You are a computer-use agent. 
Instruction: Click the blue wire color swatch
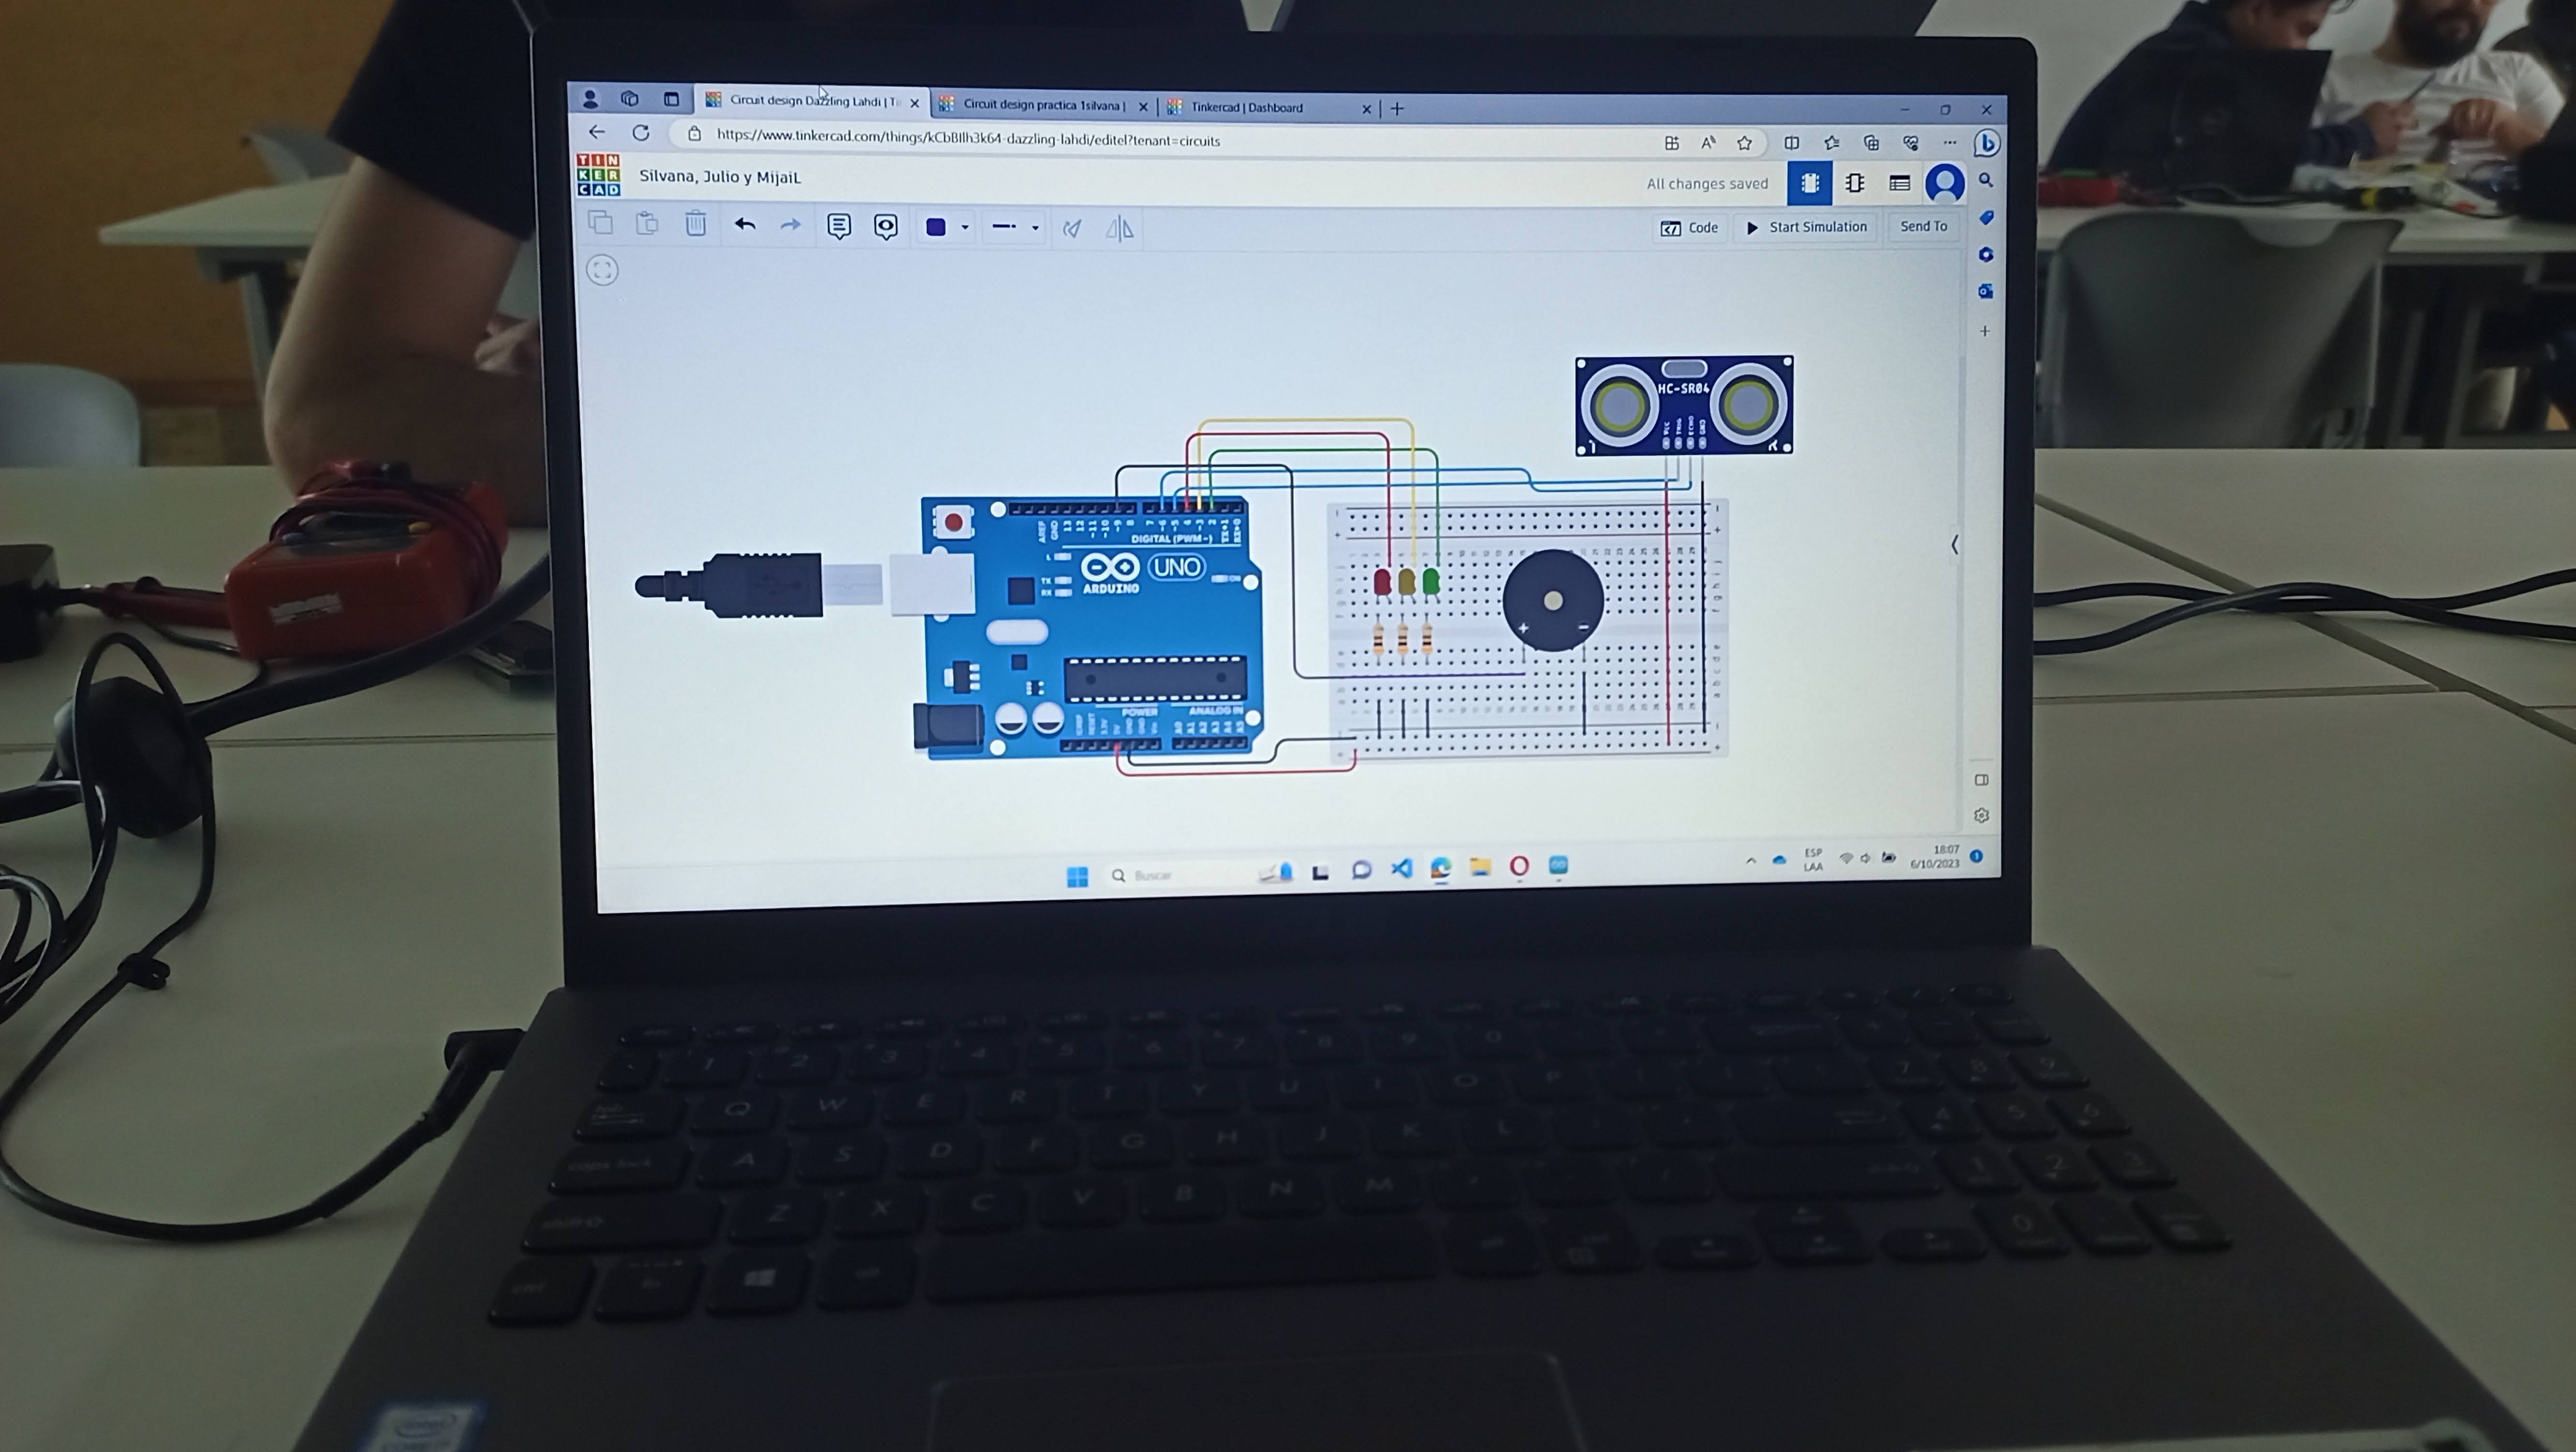pyautogui.click(x=936, y=227)
